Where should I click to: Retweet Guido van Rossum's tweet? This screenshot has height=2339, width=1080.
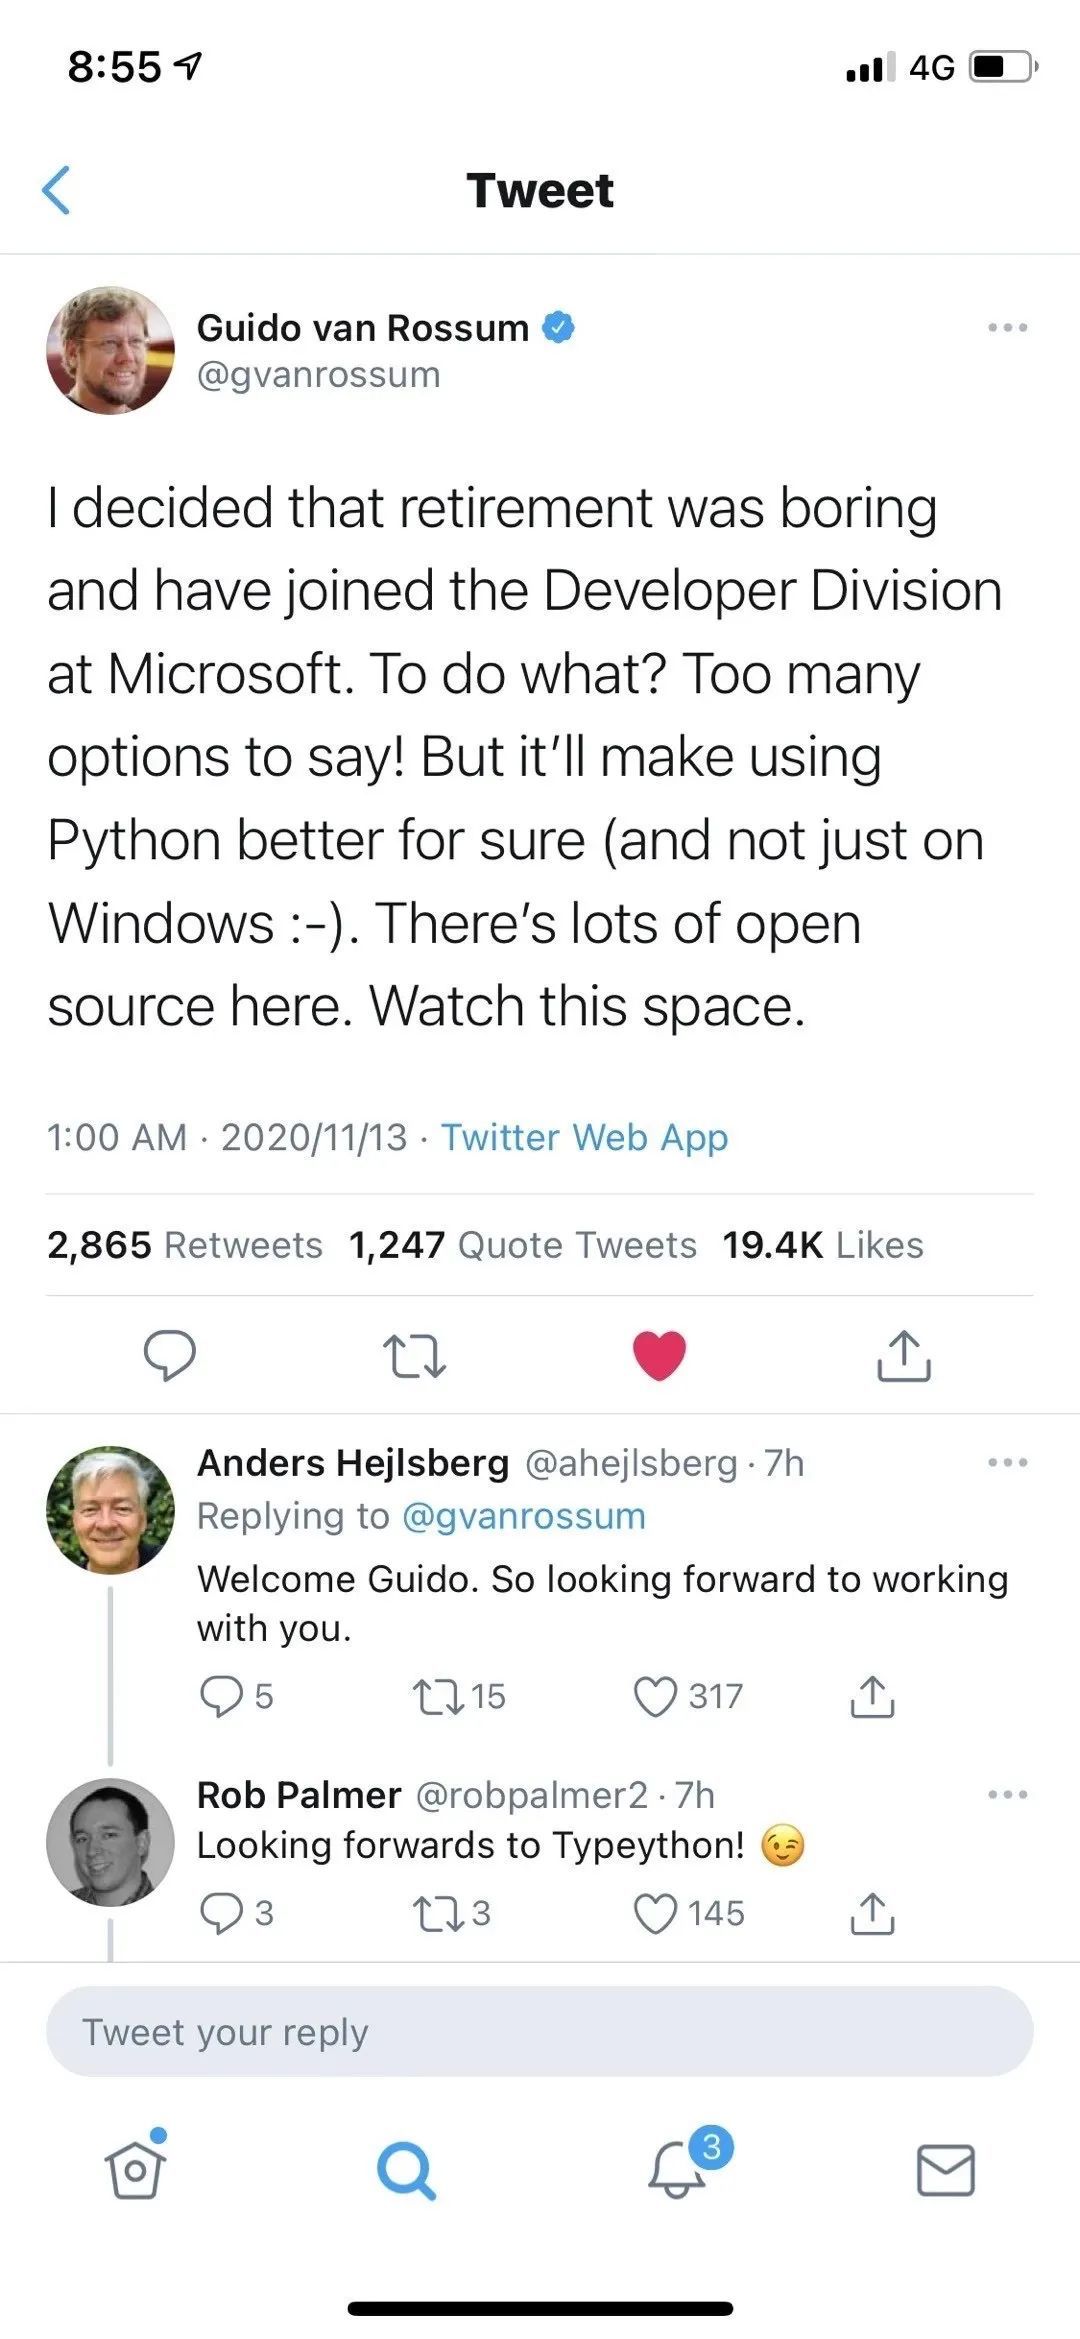click(414, 1357)
